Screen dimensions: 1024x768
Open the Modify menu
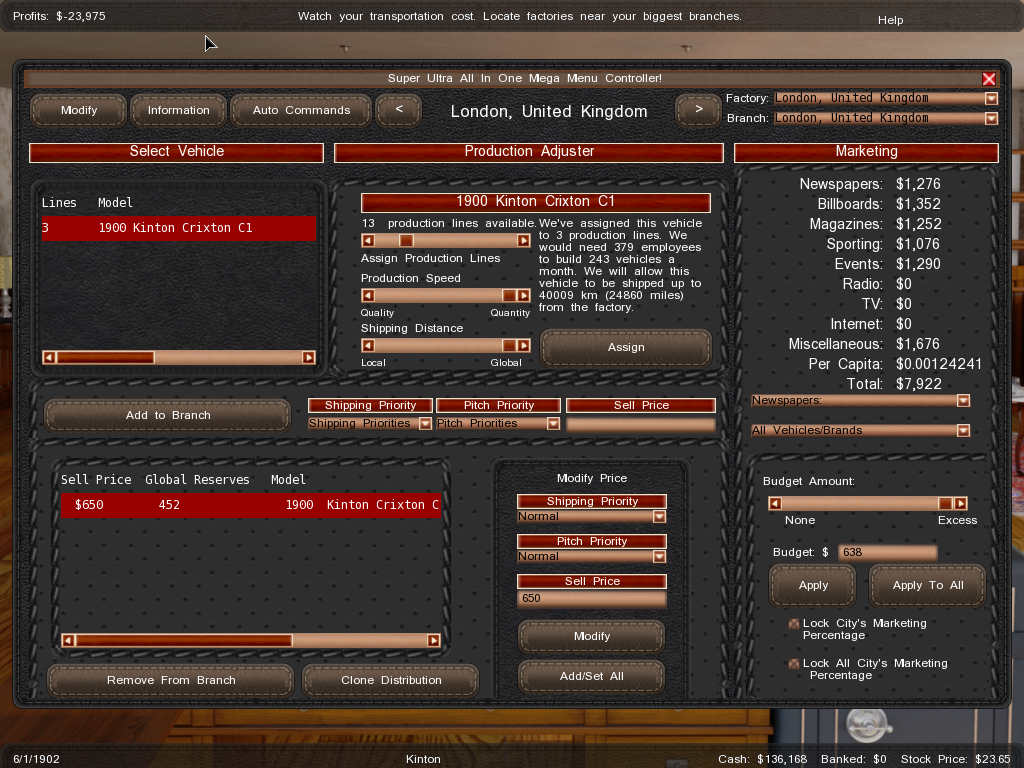tap(79, 110)
